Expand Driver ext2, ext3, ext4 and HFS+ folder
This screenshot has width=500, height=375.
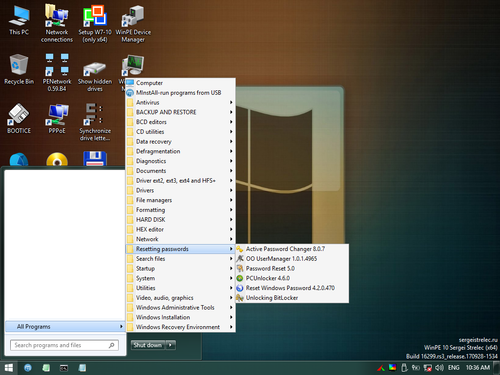(180, 181)
